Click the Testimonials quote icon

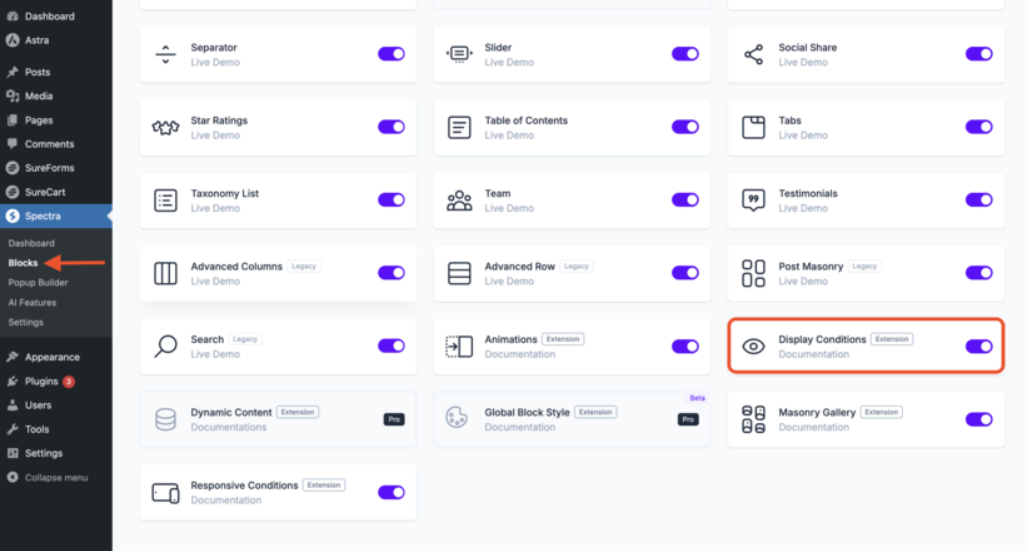pyautogui.click(x=753, y=200)
